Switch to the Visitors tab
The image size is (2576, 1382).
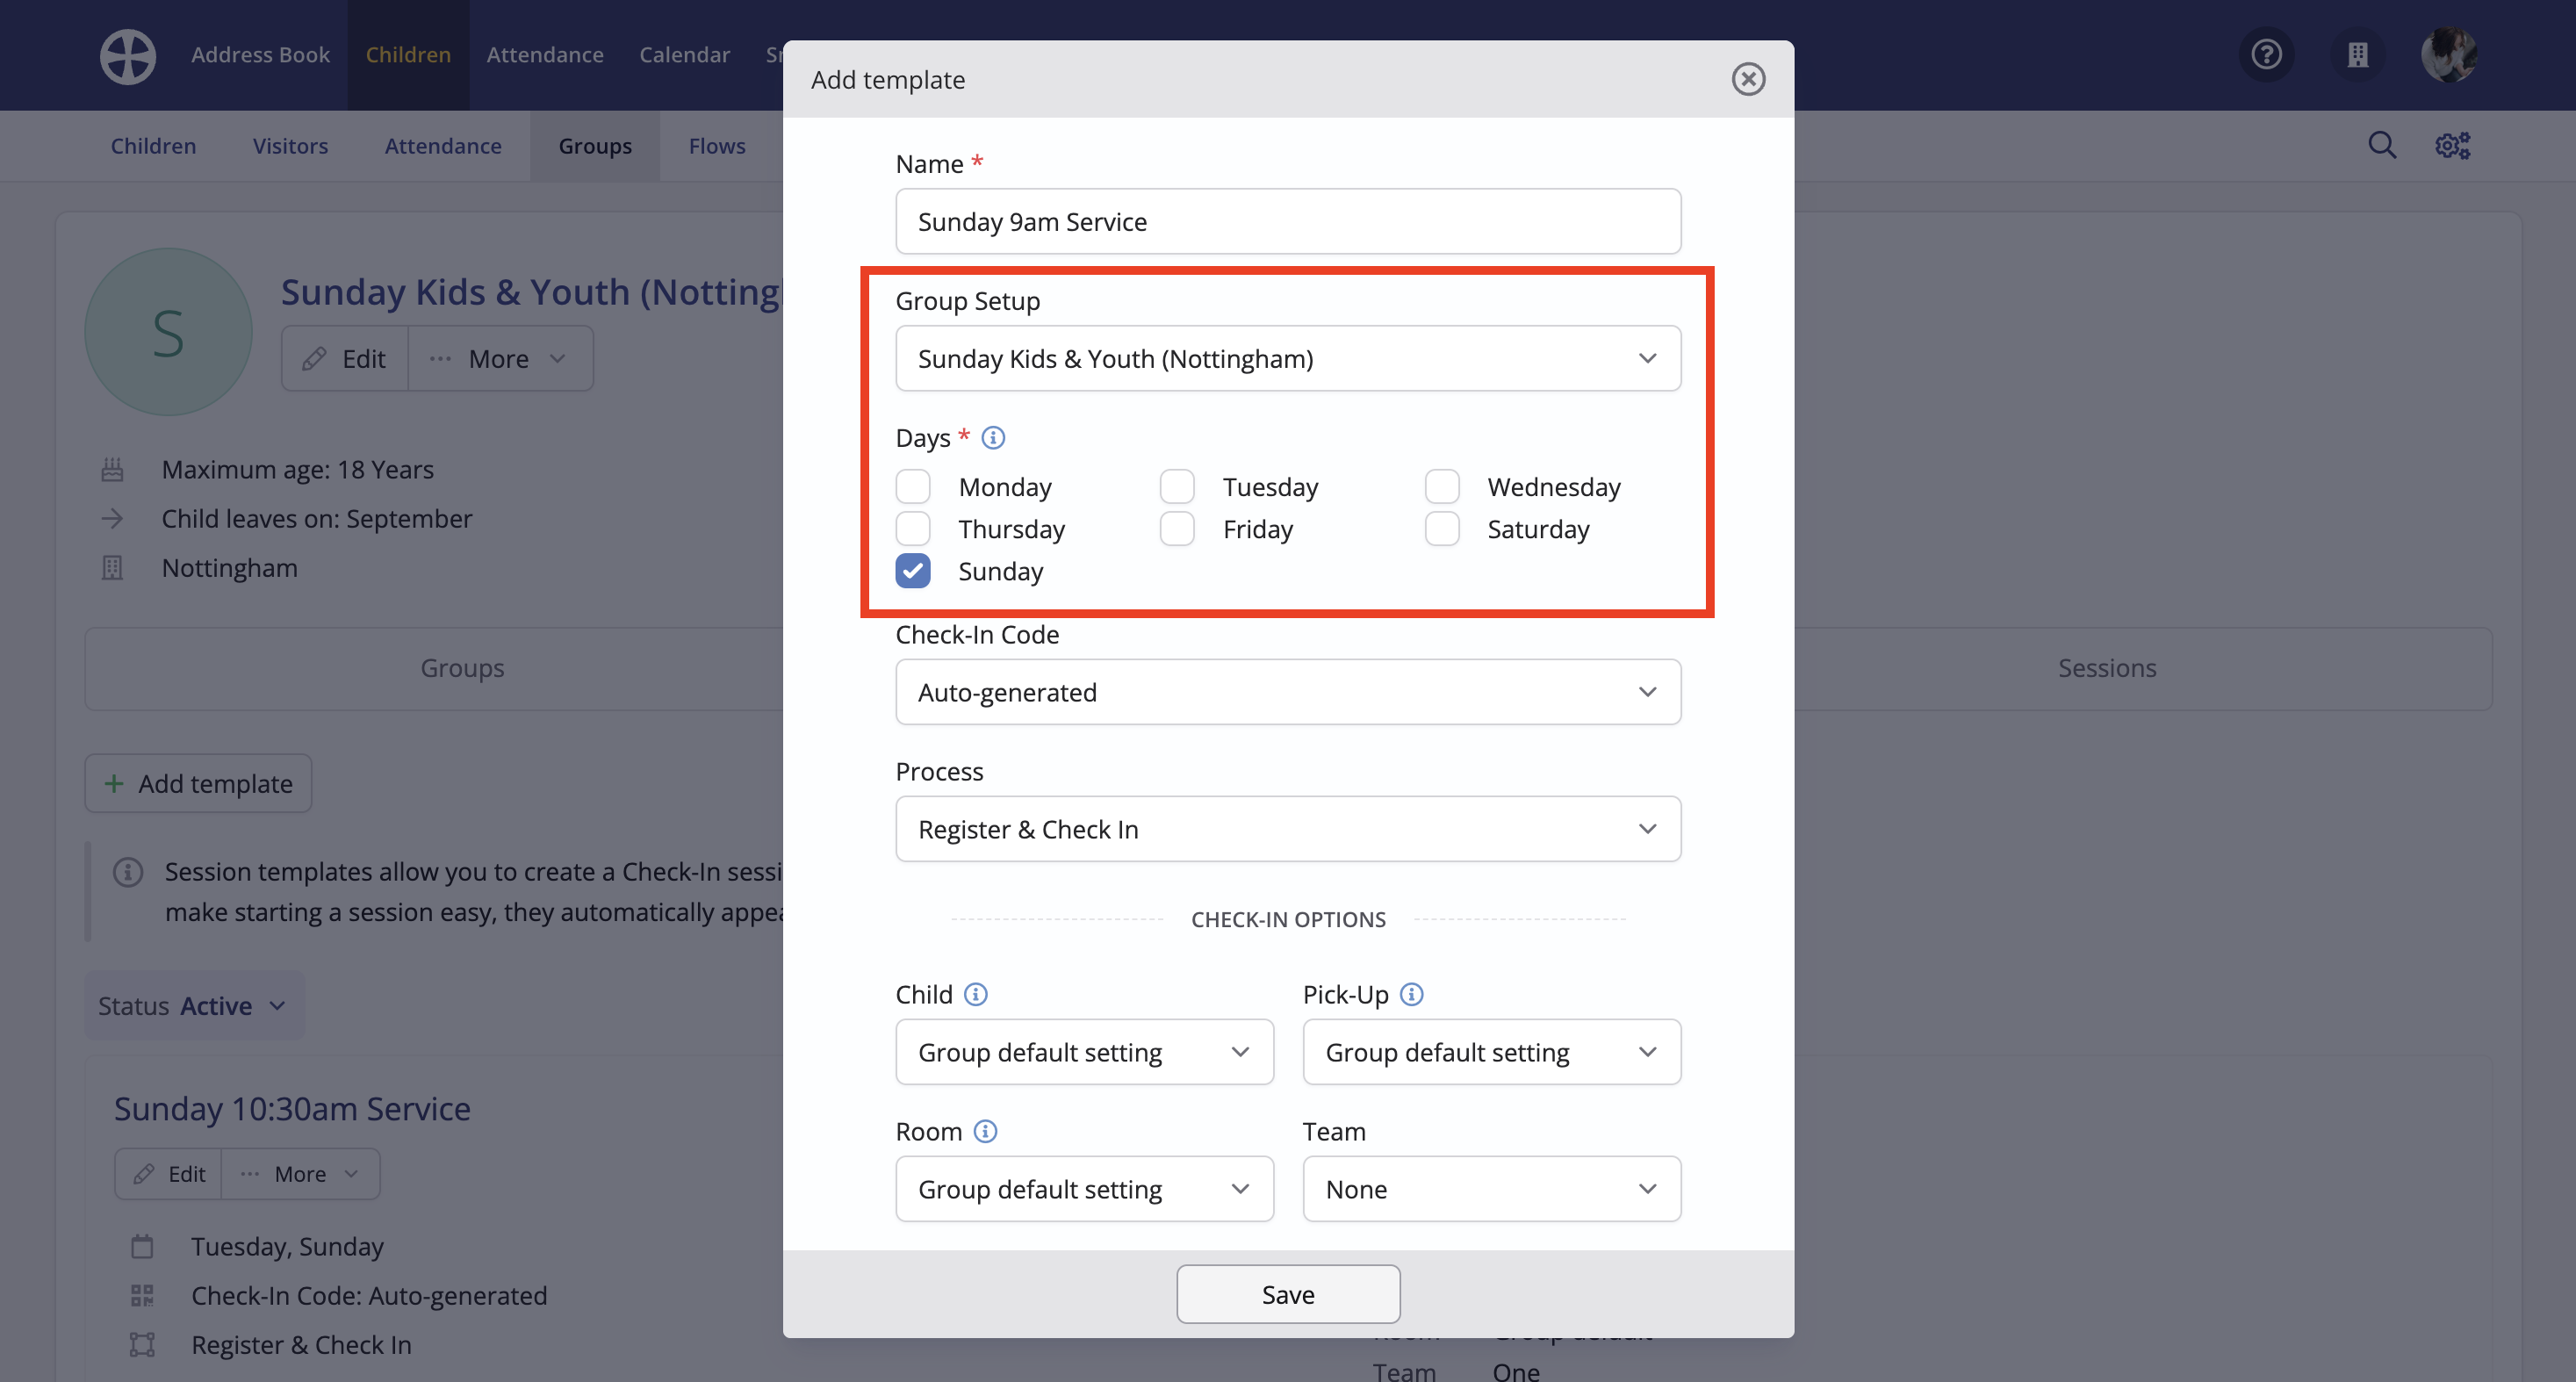(290, 145)
